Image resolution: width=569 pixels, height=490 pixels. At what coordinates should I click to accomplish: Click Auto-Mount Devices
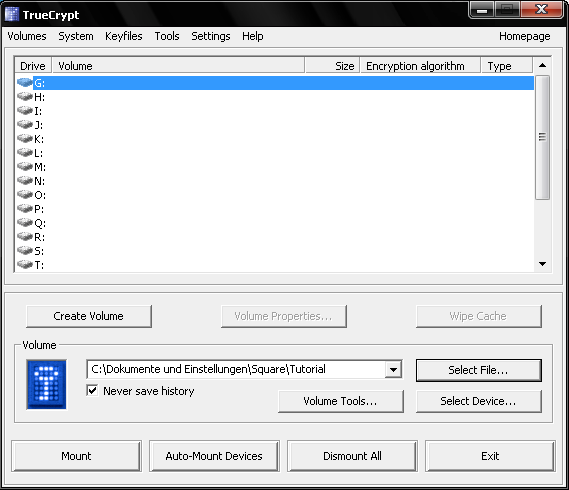214,456
